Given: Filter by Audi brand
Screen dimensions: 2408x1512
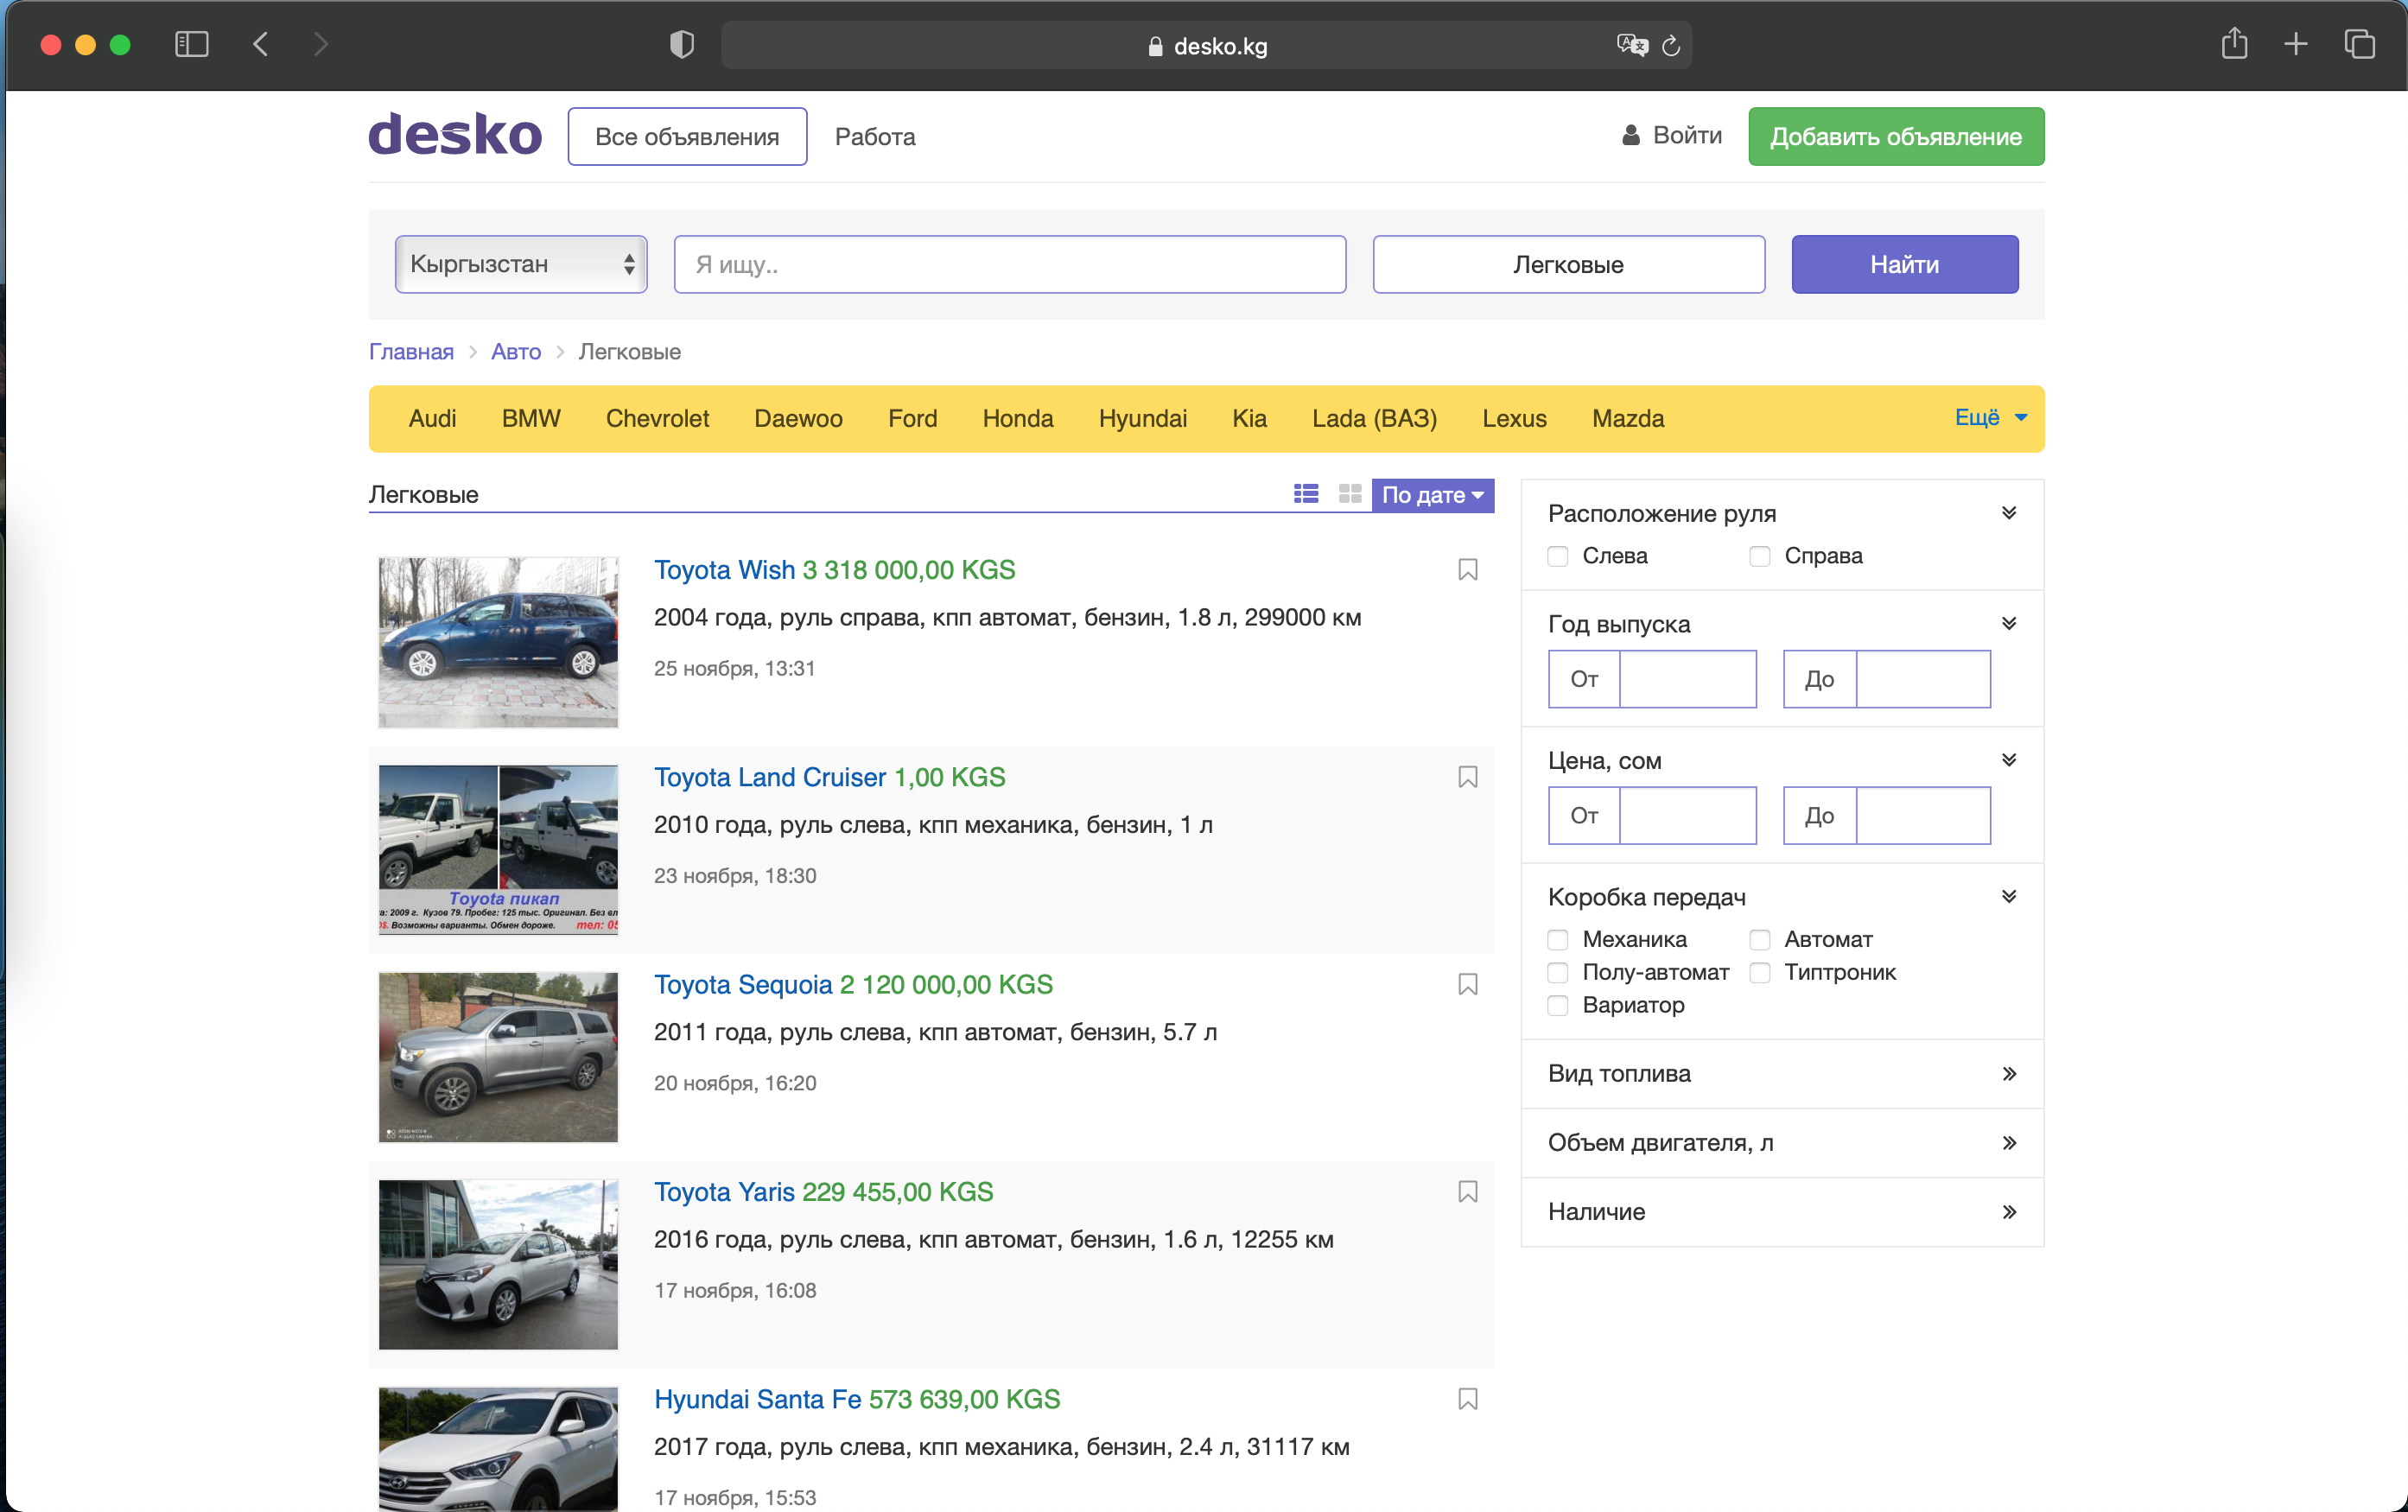Looking at the screenshot, I should [432, 418].
